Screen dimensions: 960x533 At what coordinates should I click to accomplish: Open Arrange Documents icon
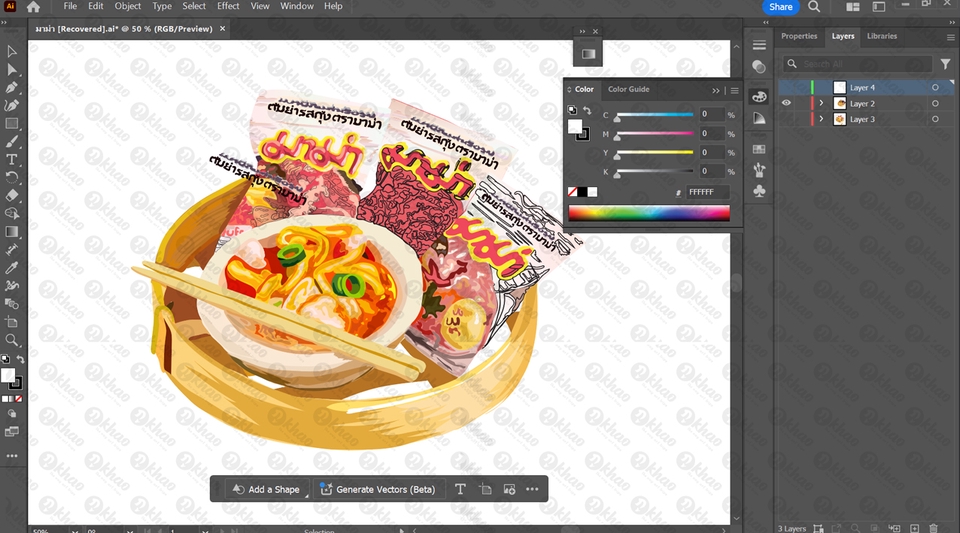(852, 7)
